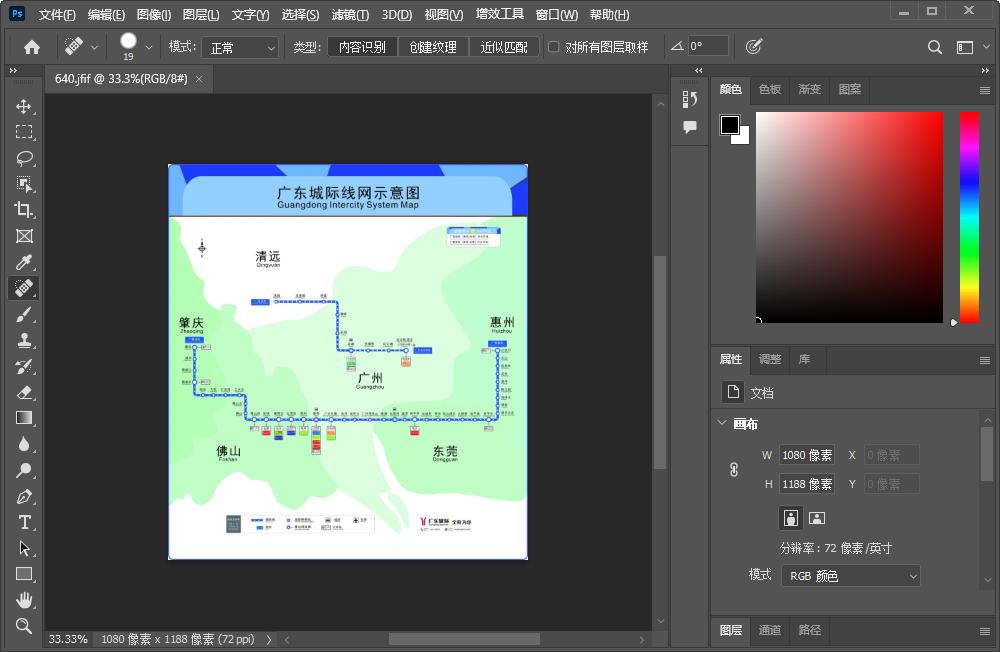Choose portrait canvas orientation button
This screenshot has height=652, width=1000.
click(x=791, y=517)
